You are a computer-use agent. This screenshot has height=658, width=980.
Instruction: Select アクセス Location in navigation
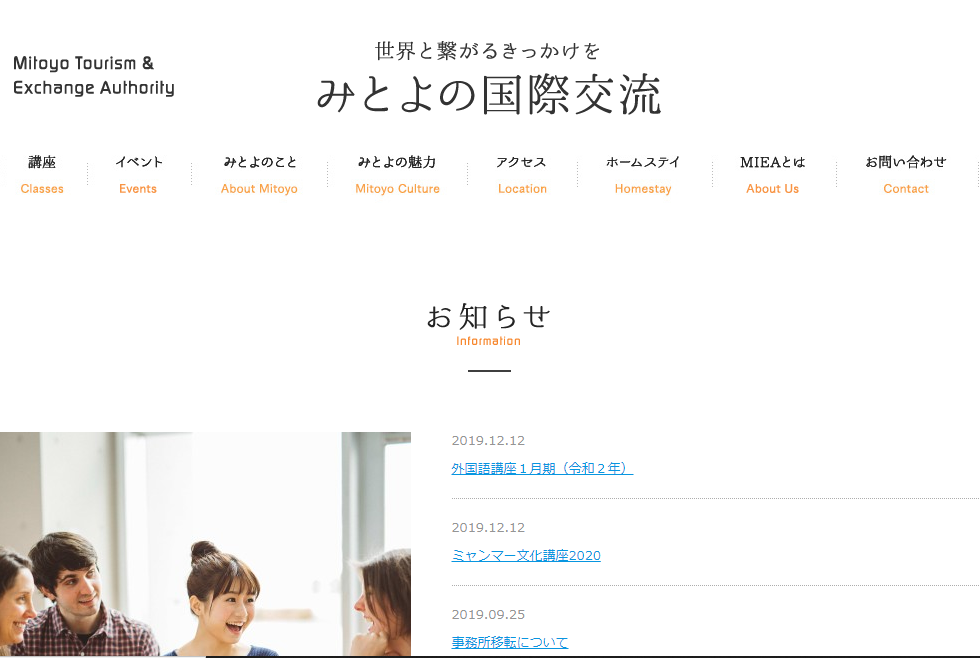coord(522,175)
